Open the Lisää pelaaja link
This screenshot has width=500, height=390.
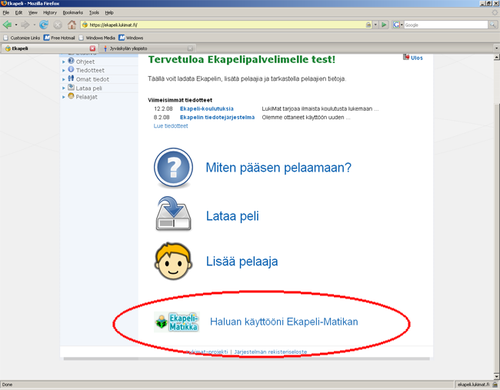point(242,261)
